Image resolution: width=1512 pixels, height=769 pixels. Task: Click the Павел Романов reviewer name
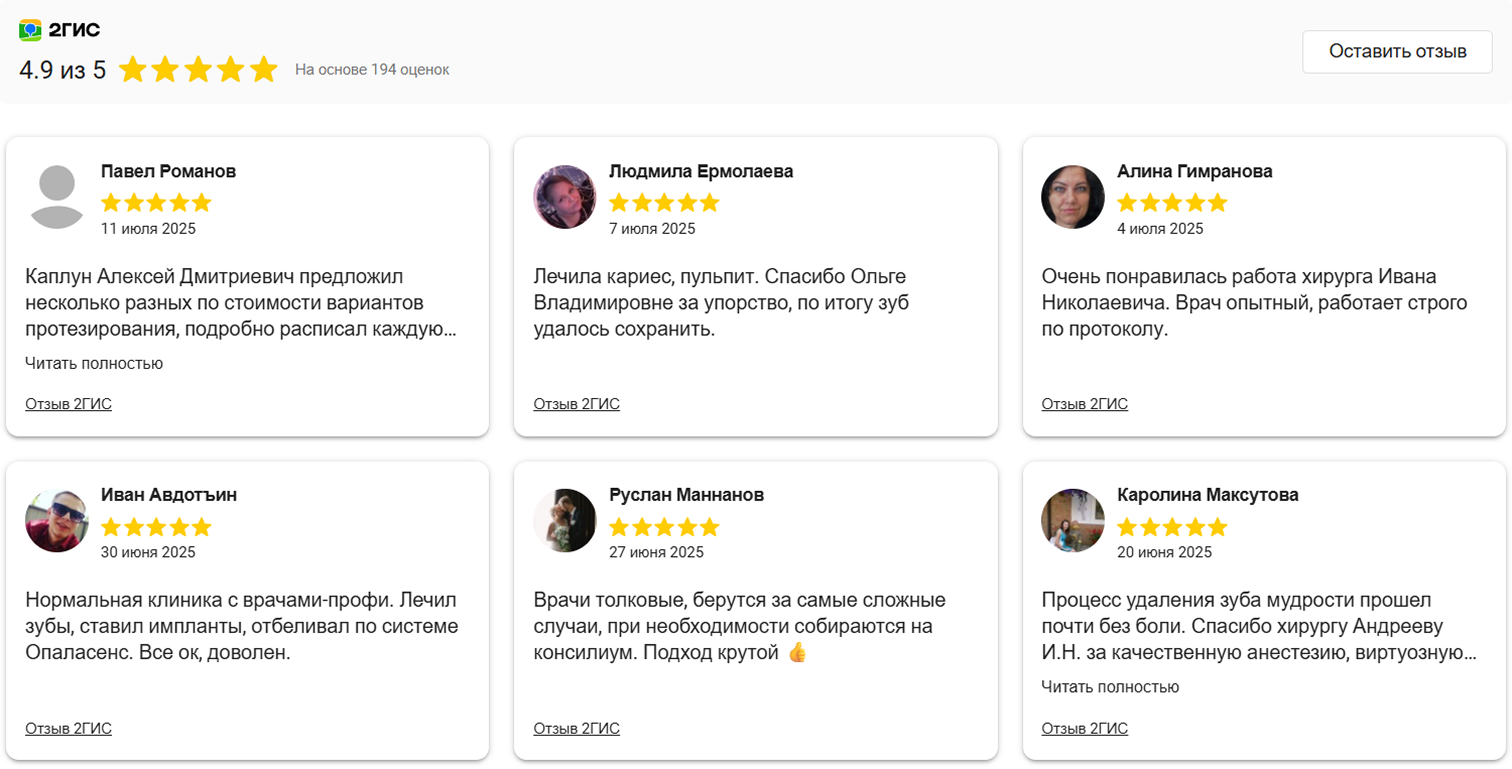click(168, 171)
